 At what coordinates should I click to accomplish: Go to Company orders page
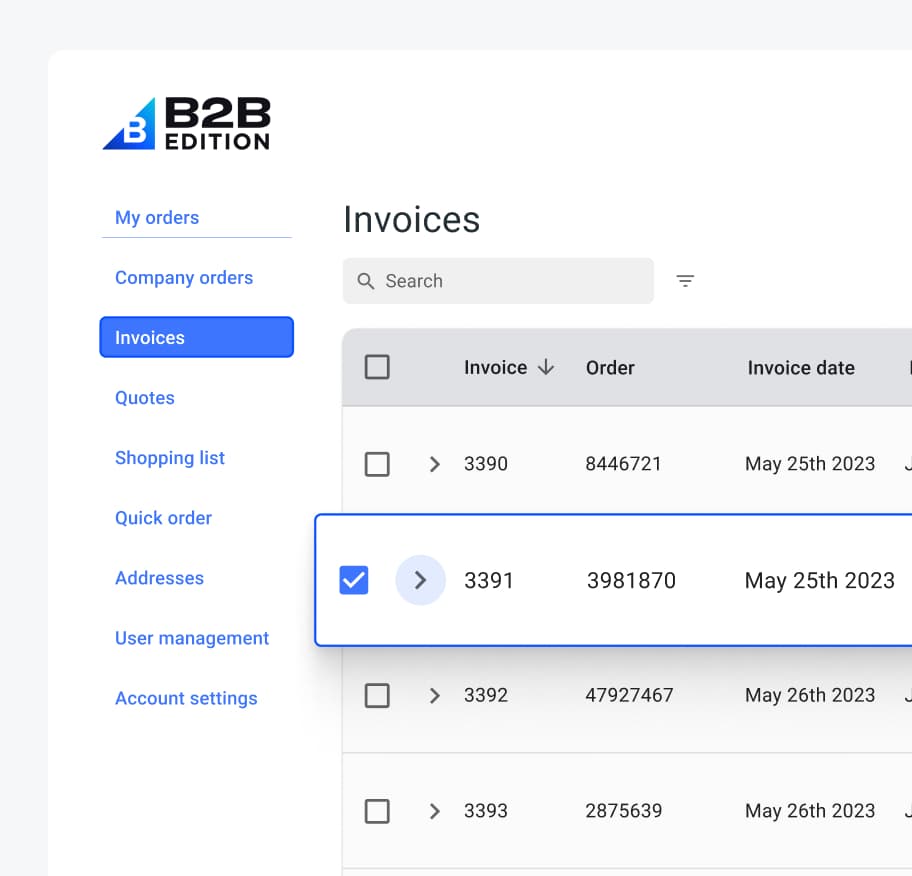pos(184,278)
